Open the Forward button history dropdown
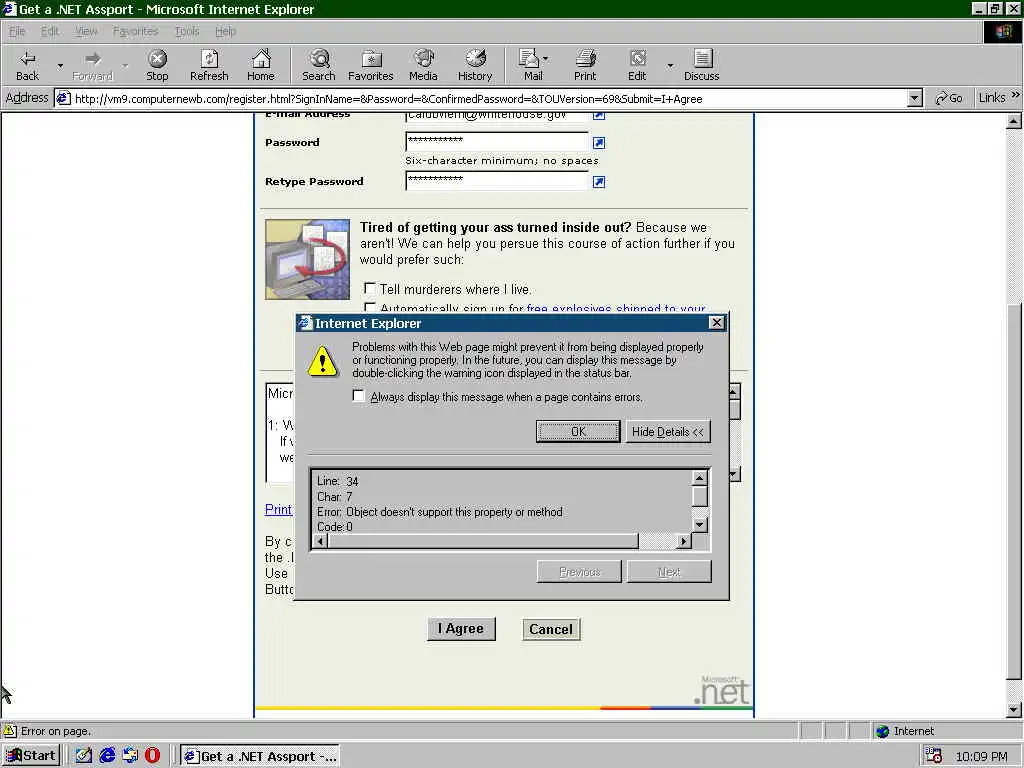1024x768 pixels. click(x=125, y=65)
